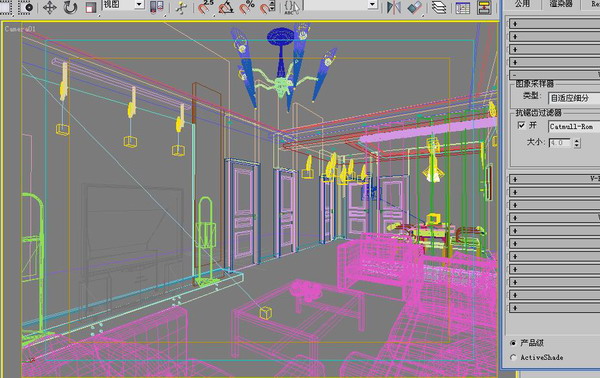Toggle the Spinner Snap icon
600x378 pixels.
(267, 7)
